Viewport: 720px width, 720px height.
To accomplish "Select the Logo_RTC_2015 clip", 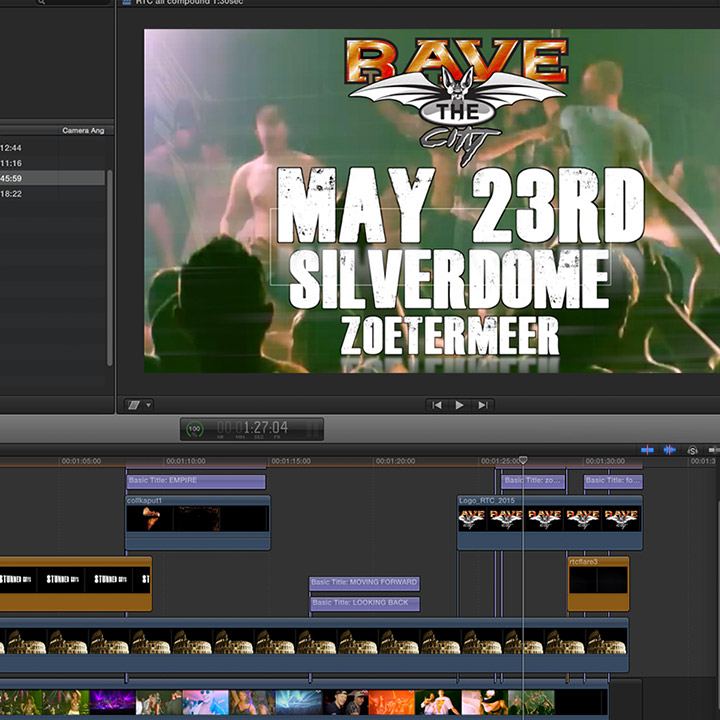I will click(550, 523).
